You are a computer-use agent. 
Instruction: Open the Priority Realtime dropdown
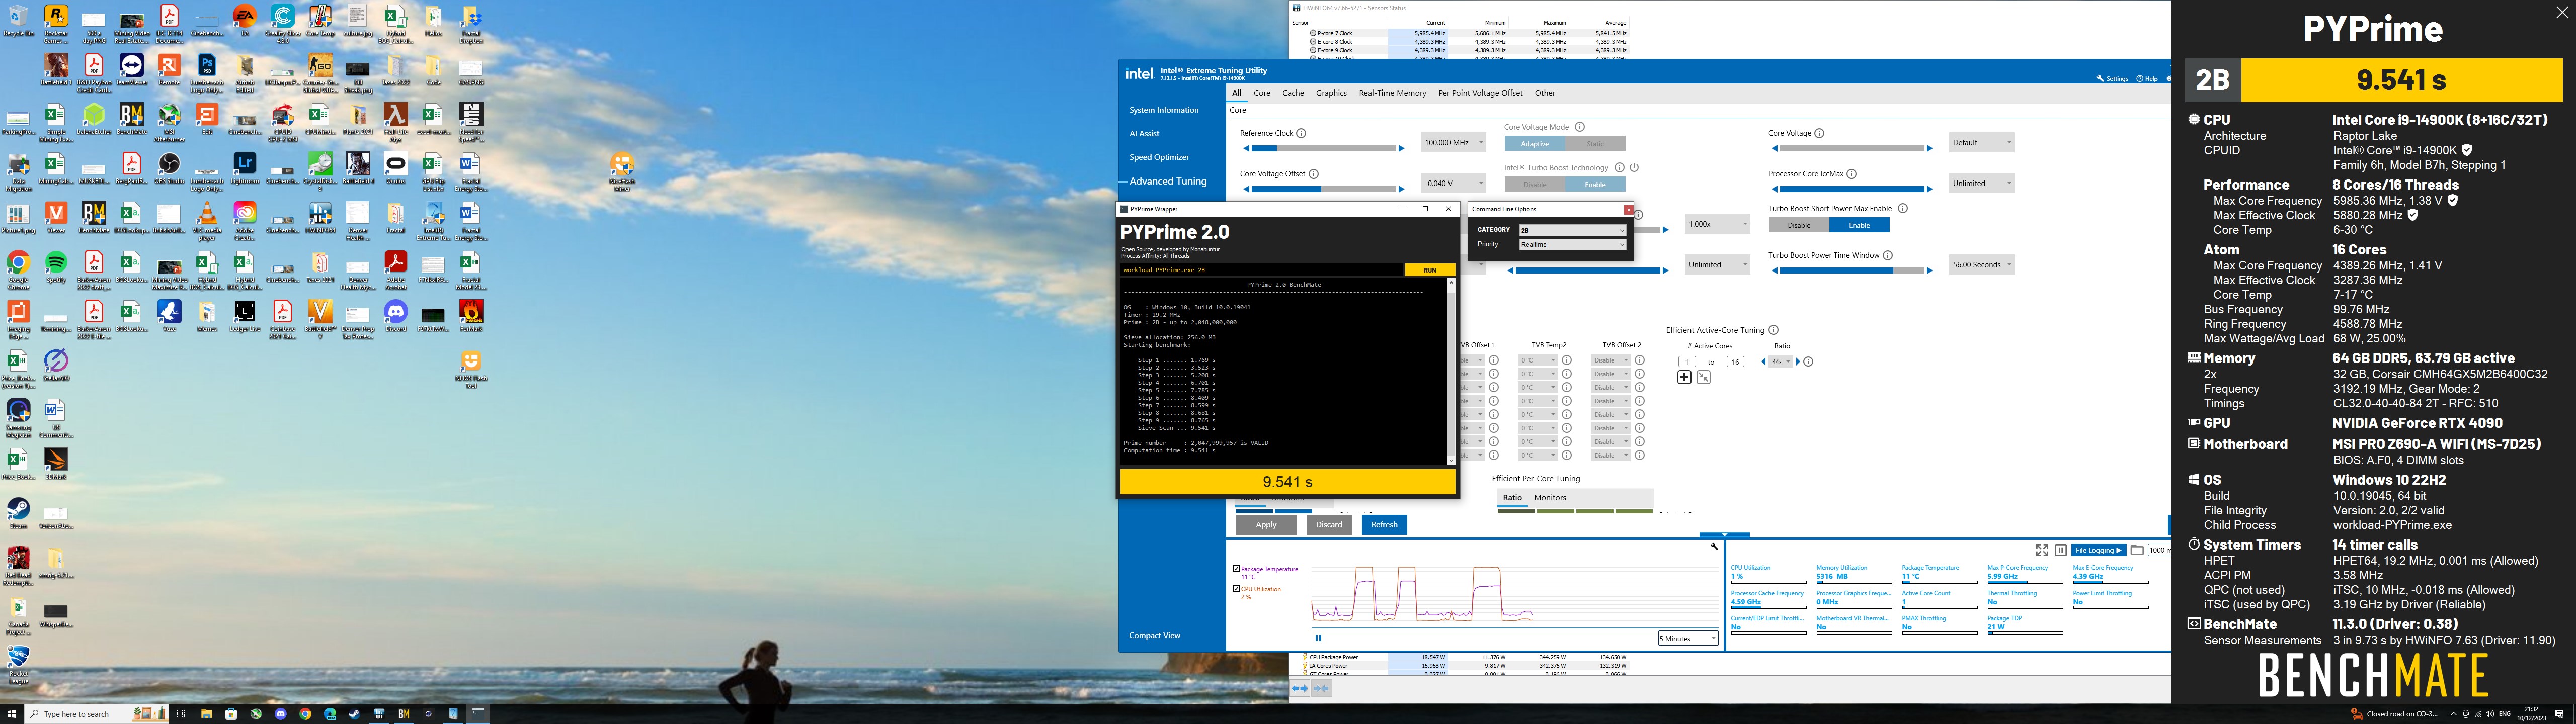click(1572, 245)
